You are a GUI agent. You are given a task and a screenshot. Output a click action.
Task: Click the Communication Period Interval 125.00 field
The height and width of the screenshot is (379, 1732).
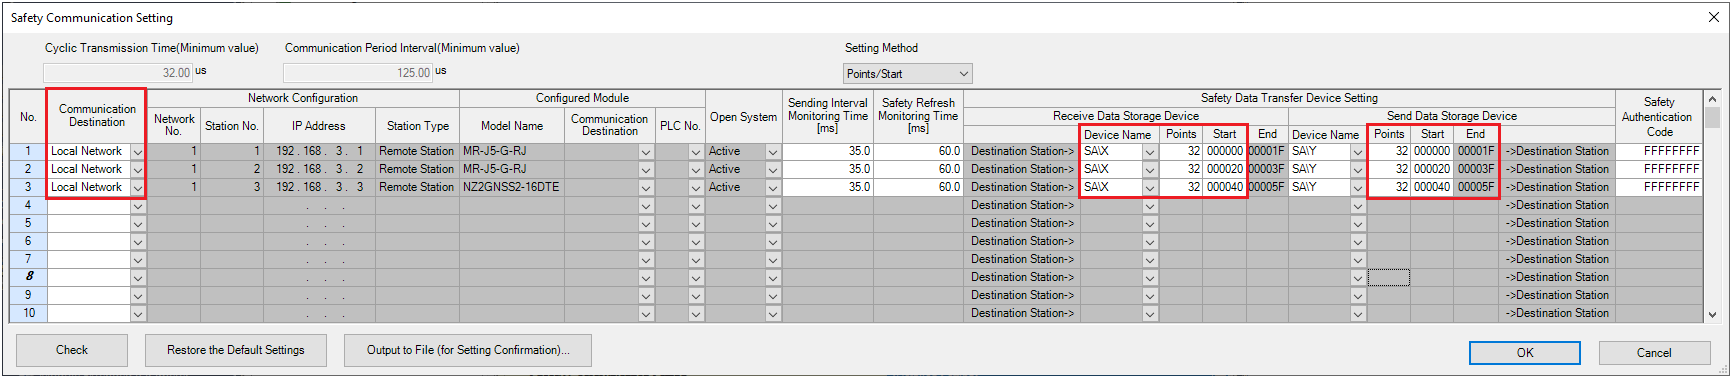click(x=358, y=73)
